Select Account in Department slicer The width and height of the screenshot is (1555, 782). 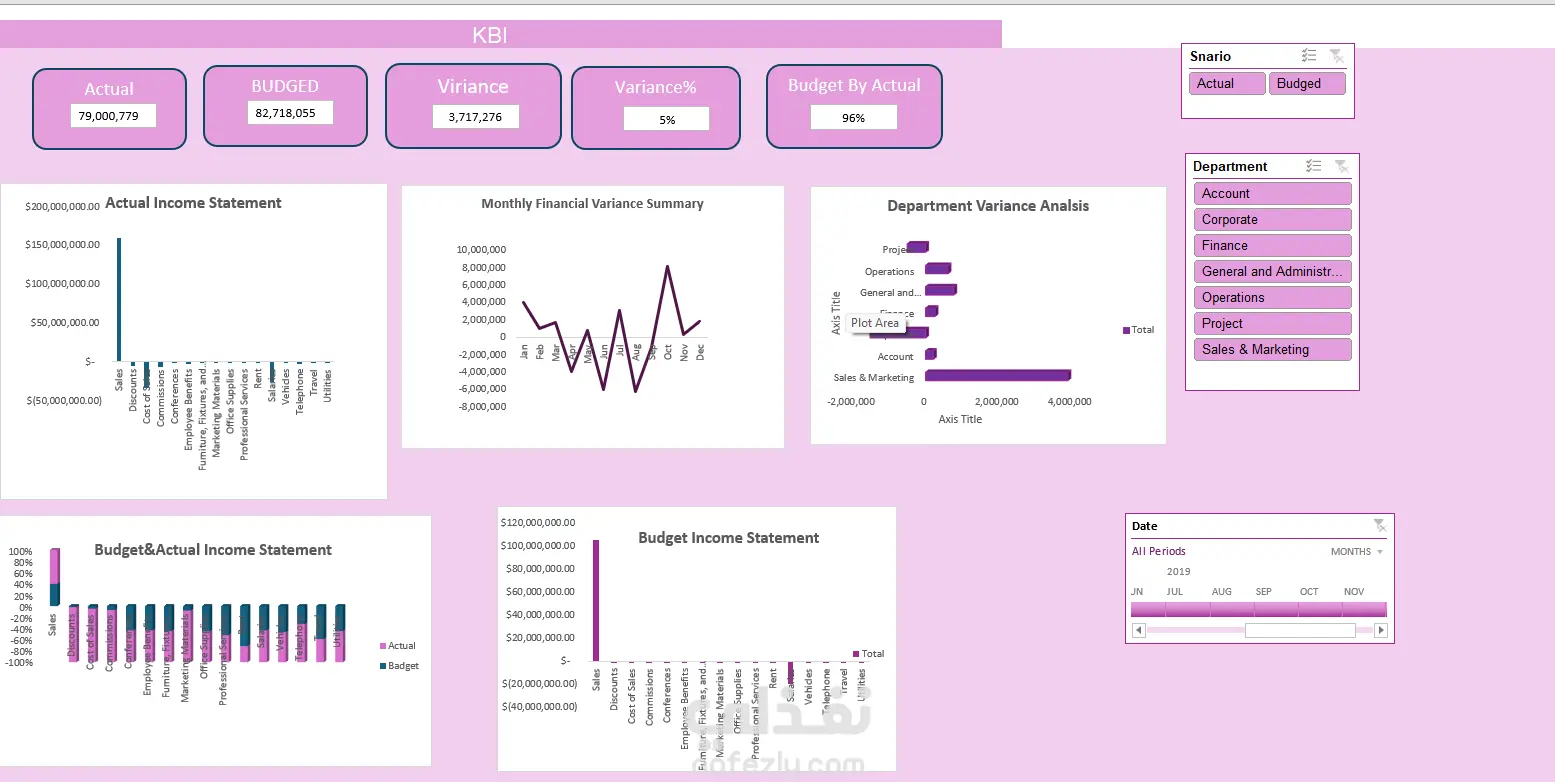[x=1272, y=193]
